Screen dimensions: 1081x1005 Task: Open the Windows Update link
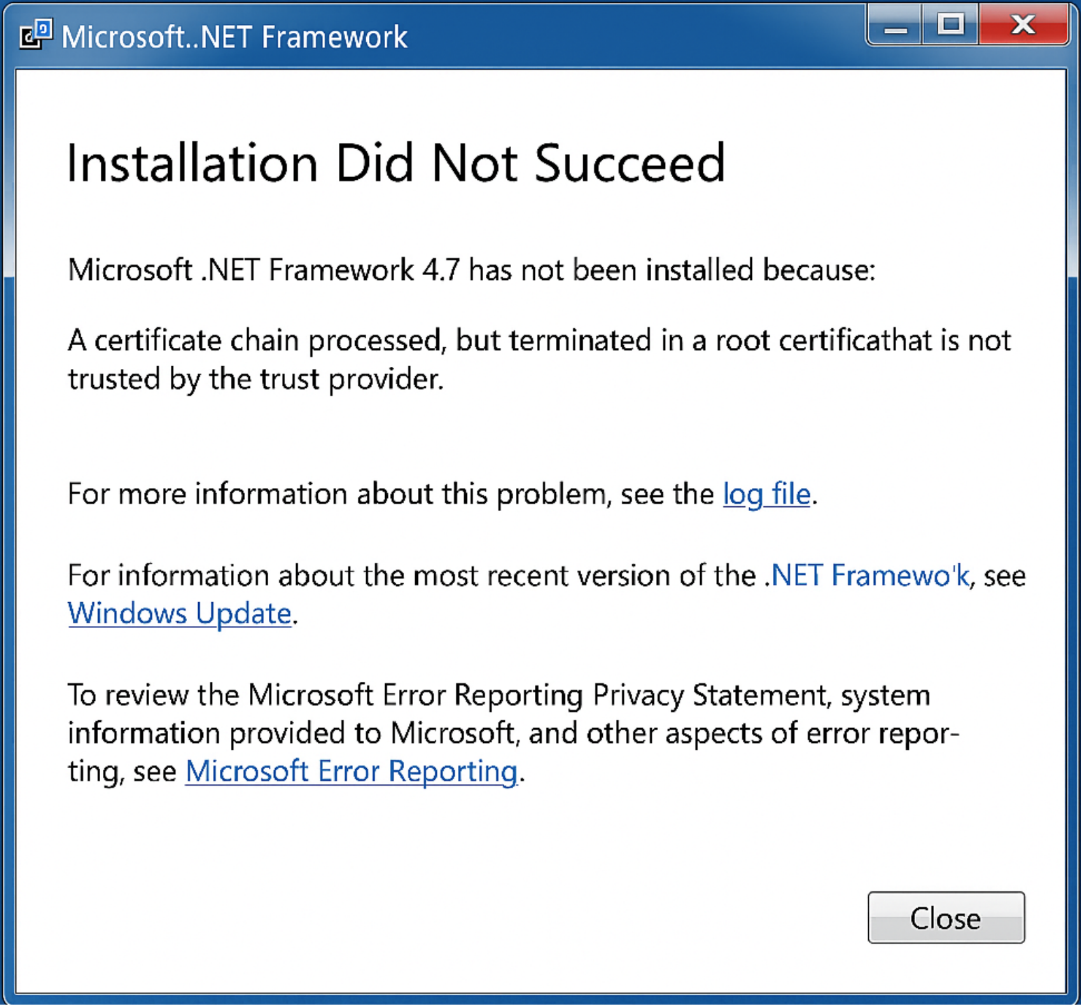[179, 613]
